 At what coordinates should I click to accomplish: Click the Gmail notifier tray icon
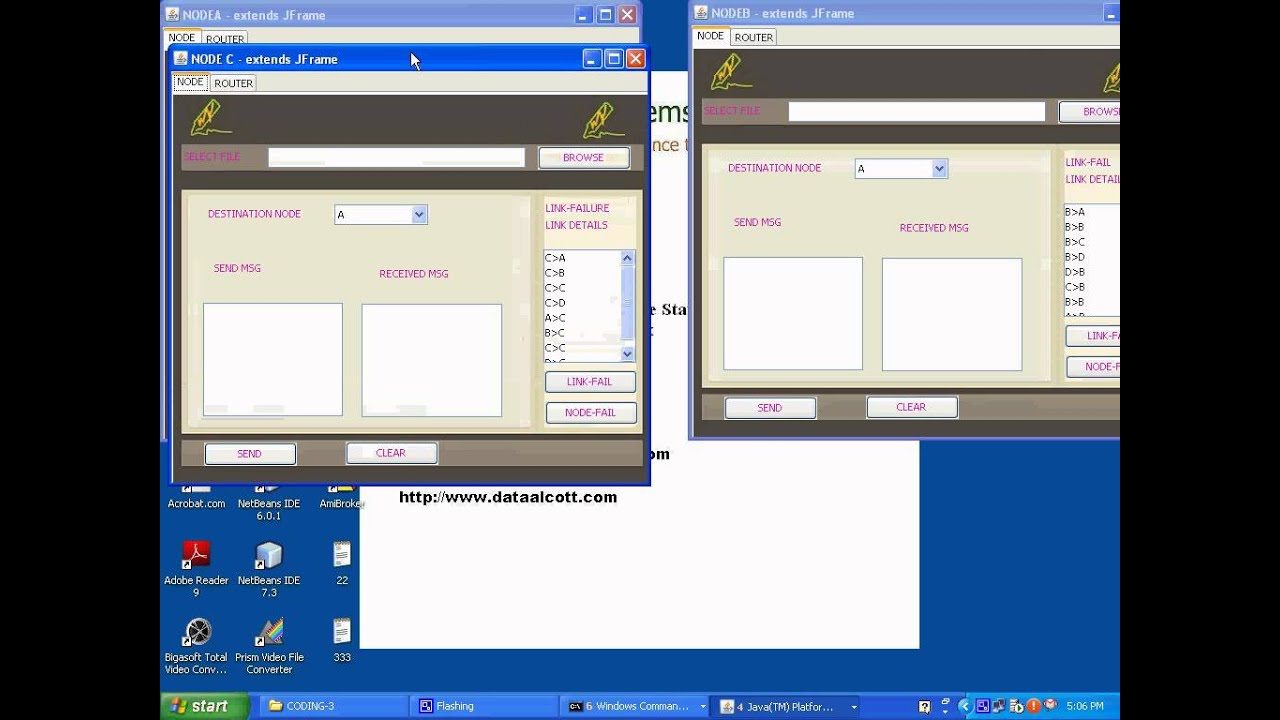click(1050, 704)
